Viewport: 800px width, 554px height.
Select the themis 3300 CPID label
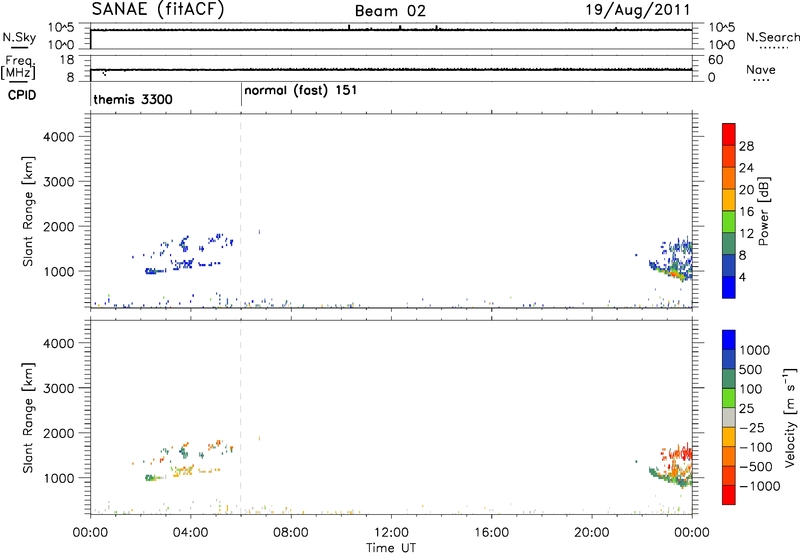(x=133, y=99)
